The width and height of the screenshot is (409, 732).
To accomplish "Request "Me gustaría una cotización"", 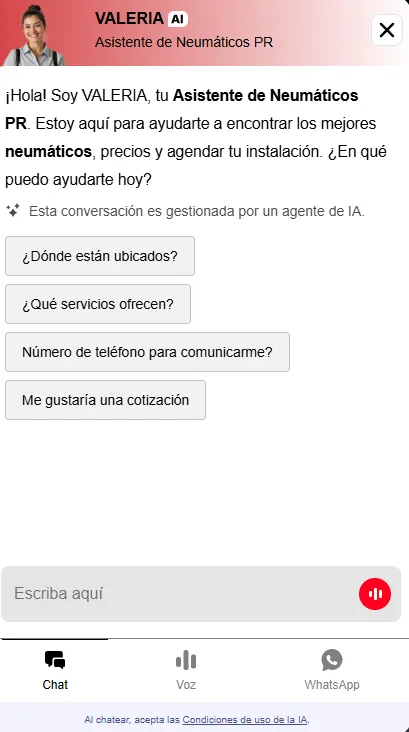I will click(x=105, y=400).
